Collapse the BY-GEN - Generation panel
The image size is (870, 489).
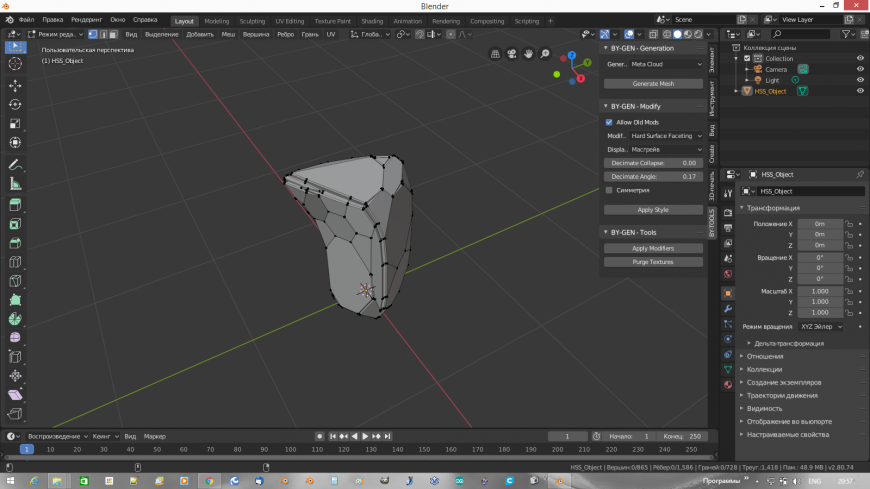(606, 48)
